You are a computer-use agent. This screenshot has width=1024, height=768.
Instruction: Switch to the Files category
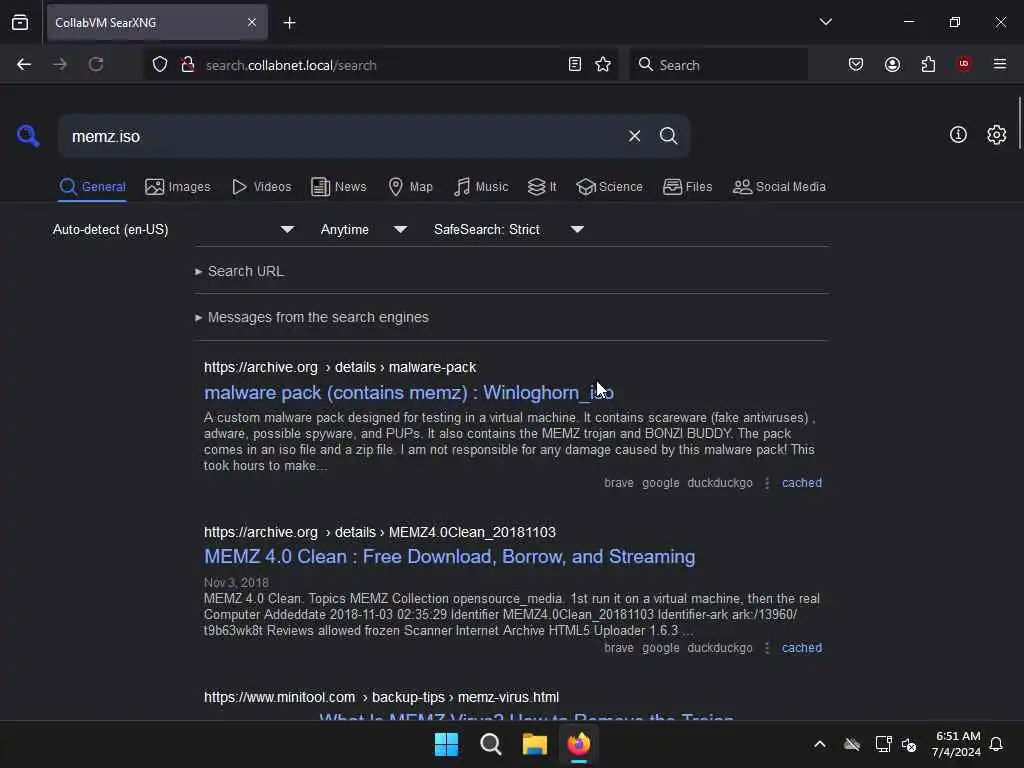coord(687,187)
